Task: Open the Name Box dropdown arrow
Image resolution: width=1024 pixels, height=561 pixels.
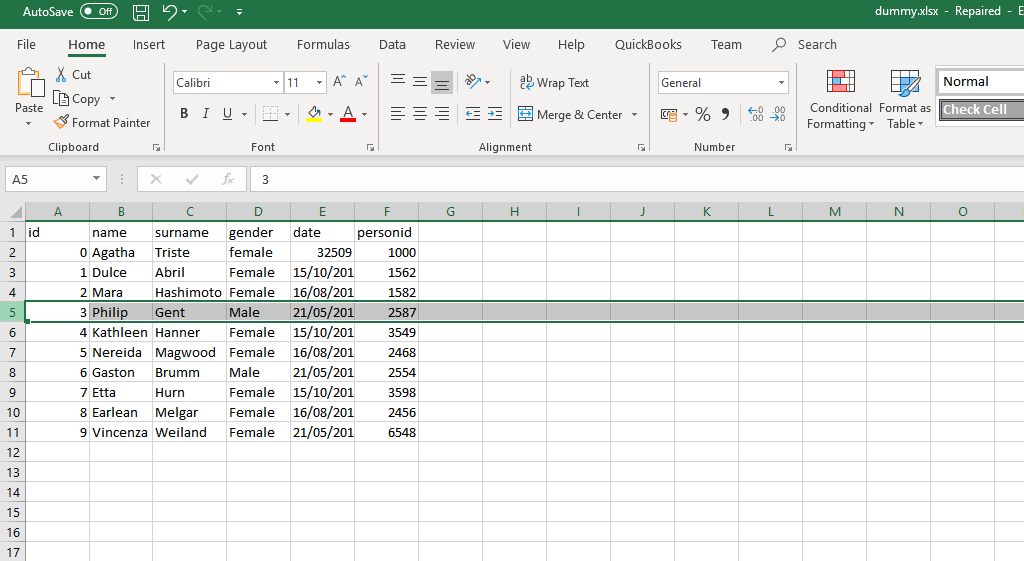Action: click(96, 180)
